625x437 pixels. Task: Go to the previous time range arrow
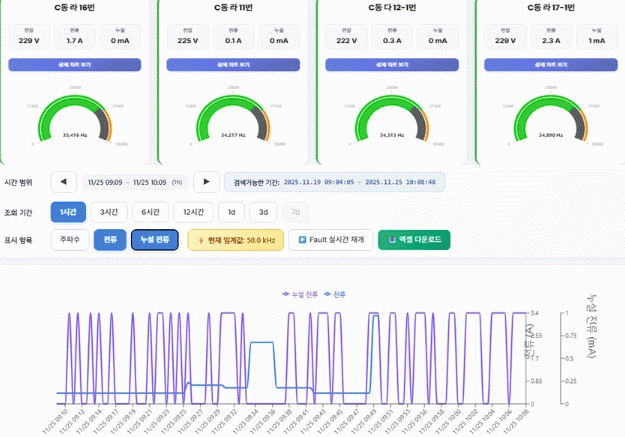64,182
